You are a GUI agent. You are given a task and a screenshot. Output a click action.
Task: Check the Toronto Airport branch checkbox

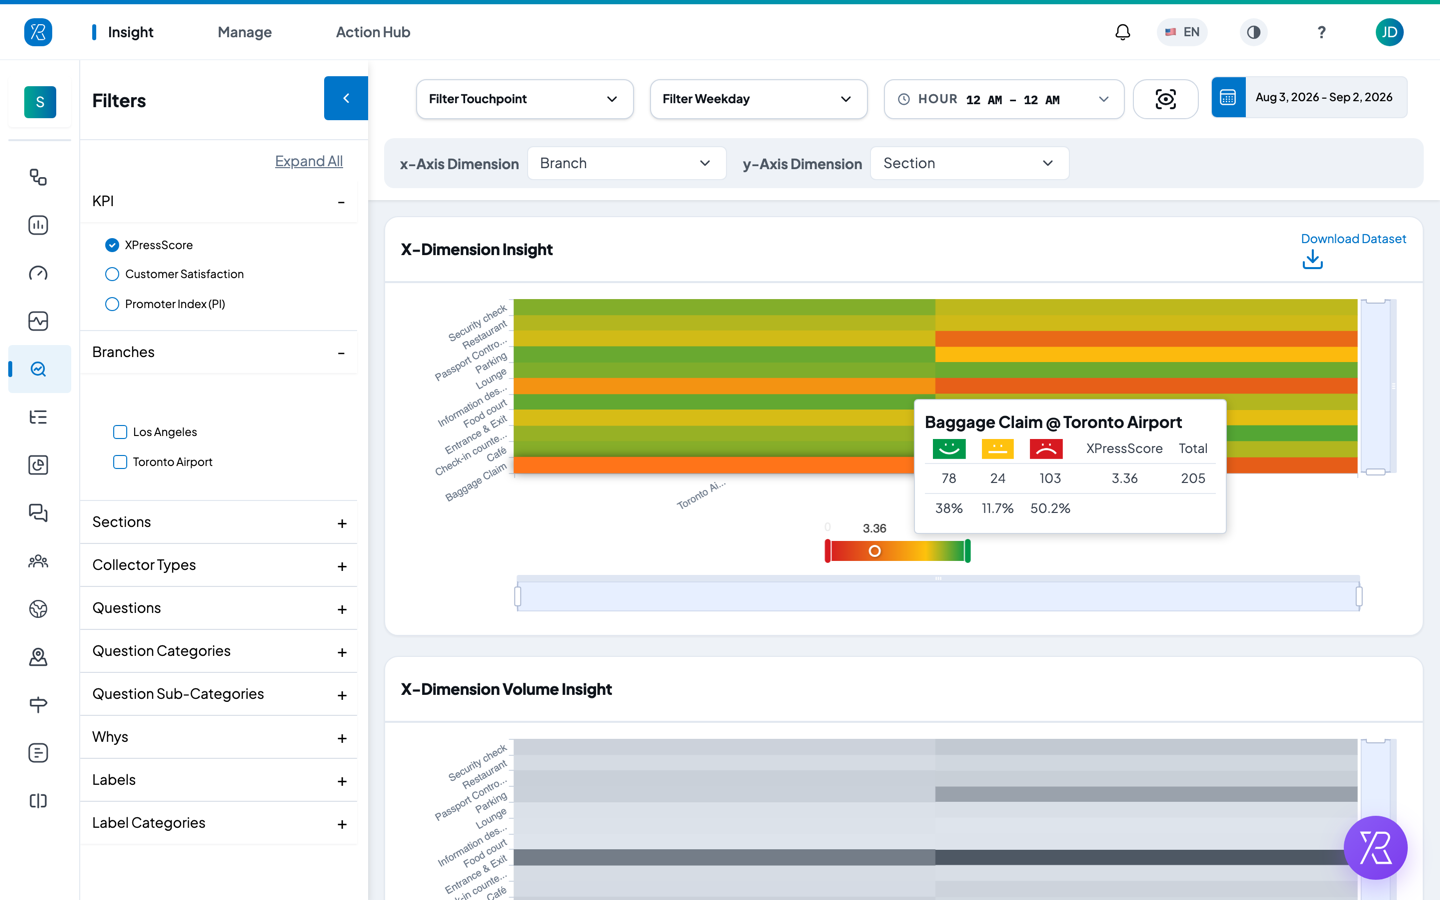[120, 462]
